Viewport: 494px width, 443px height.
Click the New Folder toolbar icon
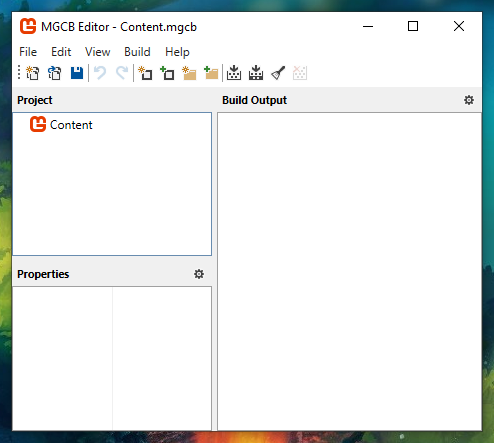pyautogui.click(x=189, y=73)
